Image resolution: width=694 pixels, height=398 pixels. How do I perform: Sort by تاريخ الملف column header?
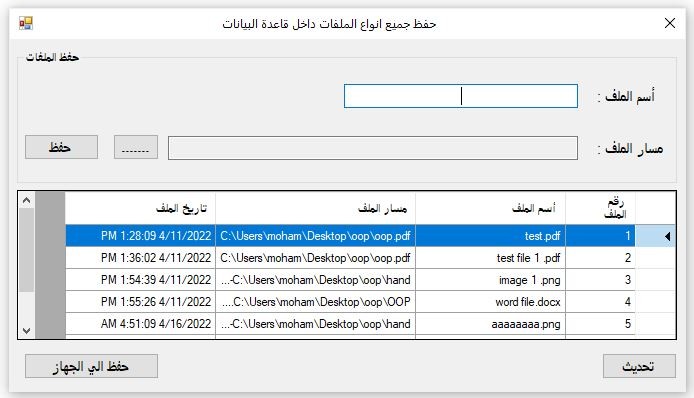(x=140, y=208)
